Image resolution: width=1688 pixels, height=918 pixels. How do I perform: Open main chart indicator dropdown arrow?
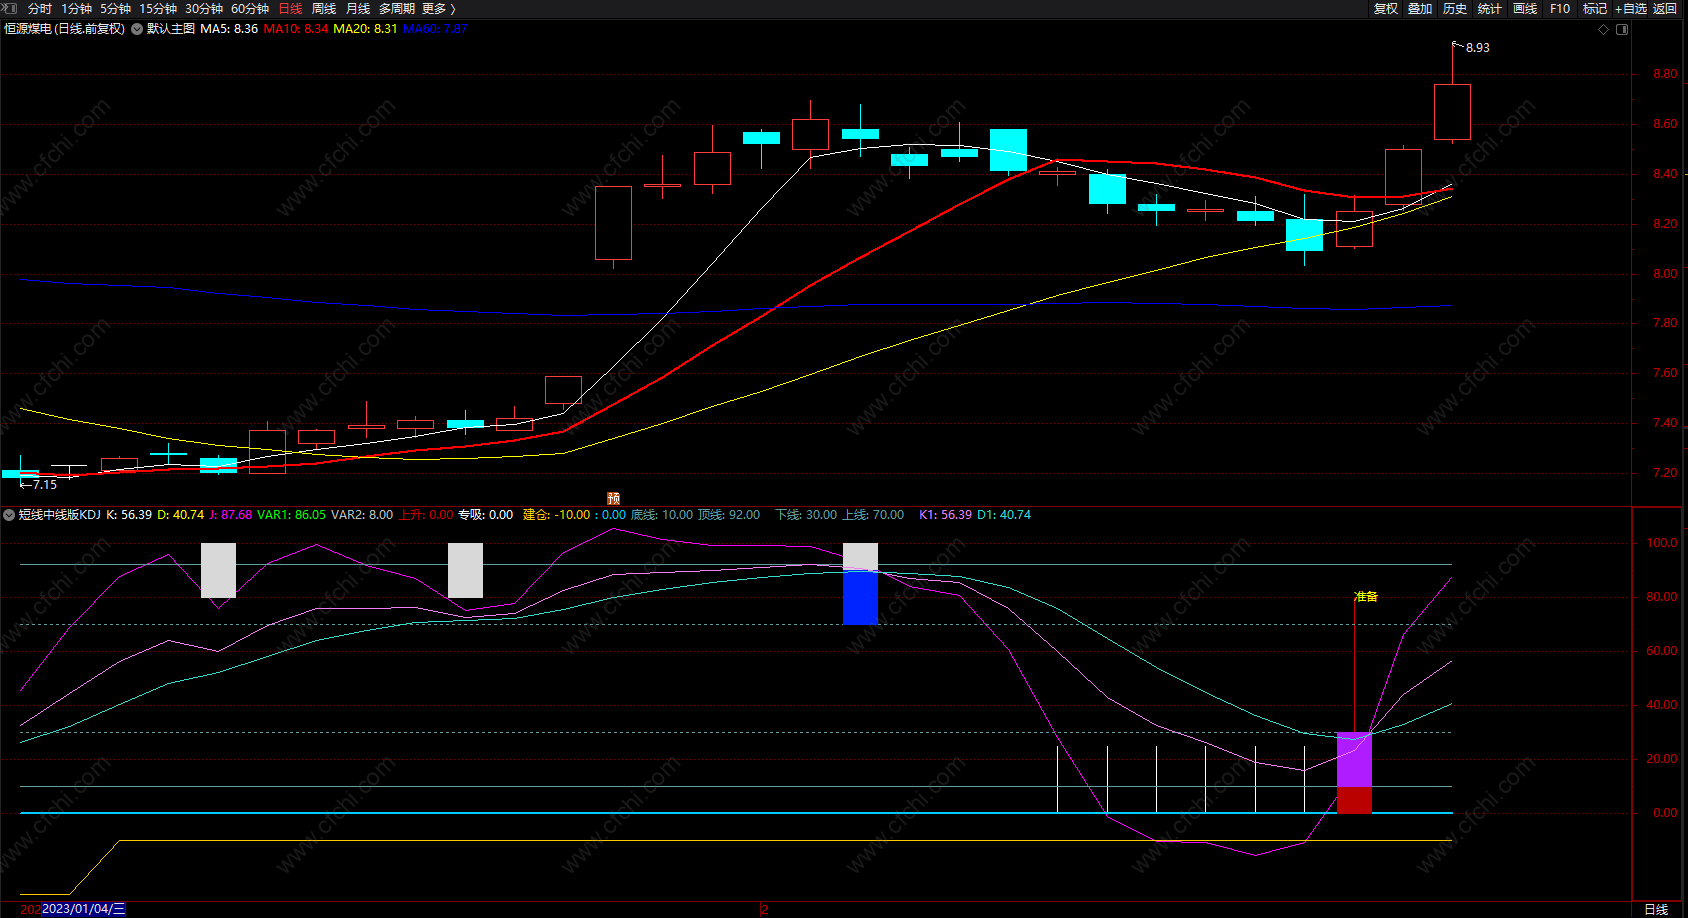[x=137, y=29]
